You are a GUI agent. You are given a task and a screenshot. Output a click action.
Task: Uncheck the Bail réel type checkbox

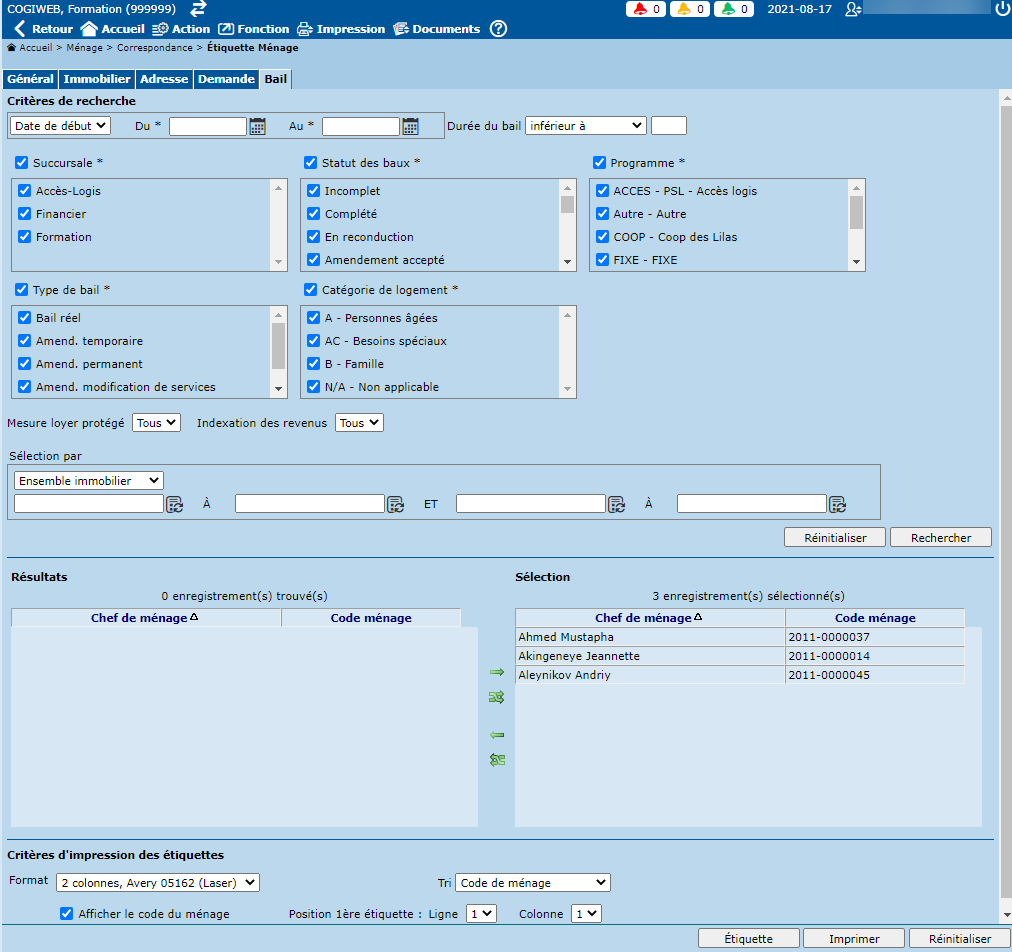(25, 318)
